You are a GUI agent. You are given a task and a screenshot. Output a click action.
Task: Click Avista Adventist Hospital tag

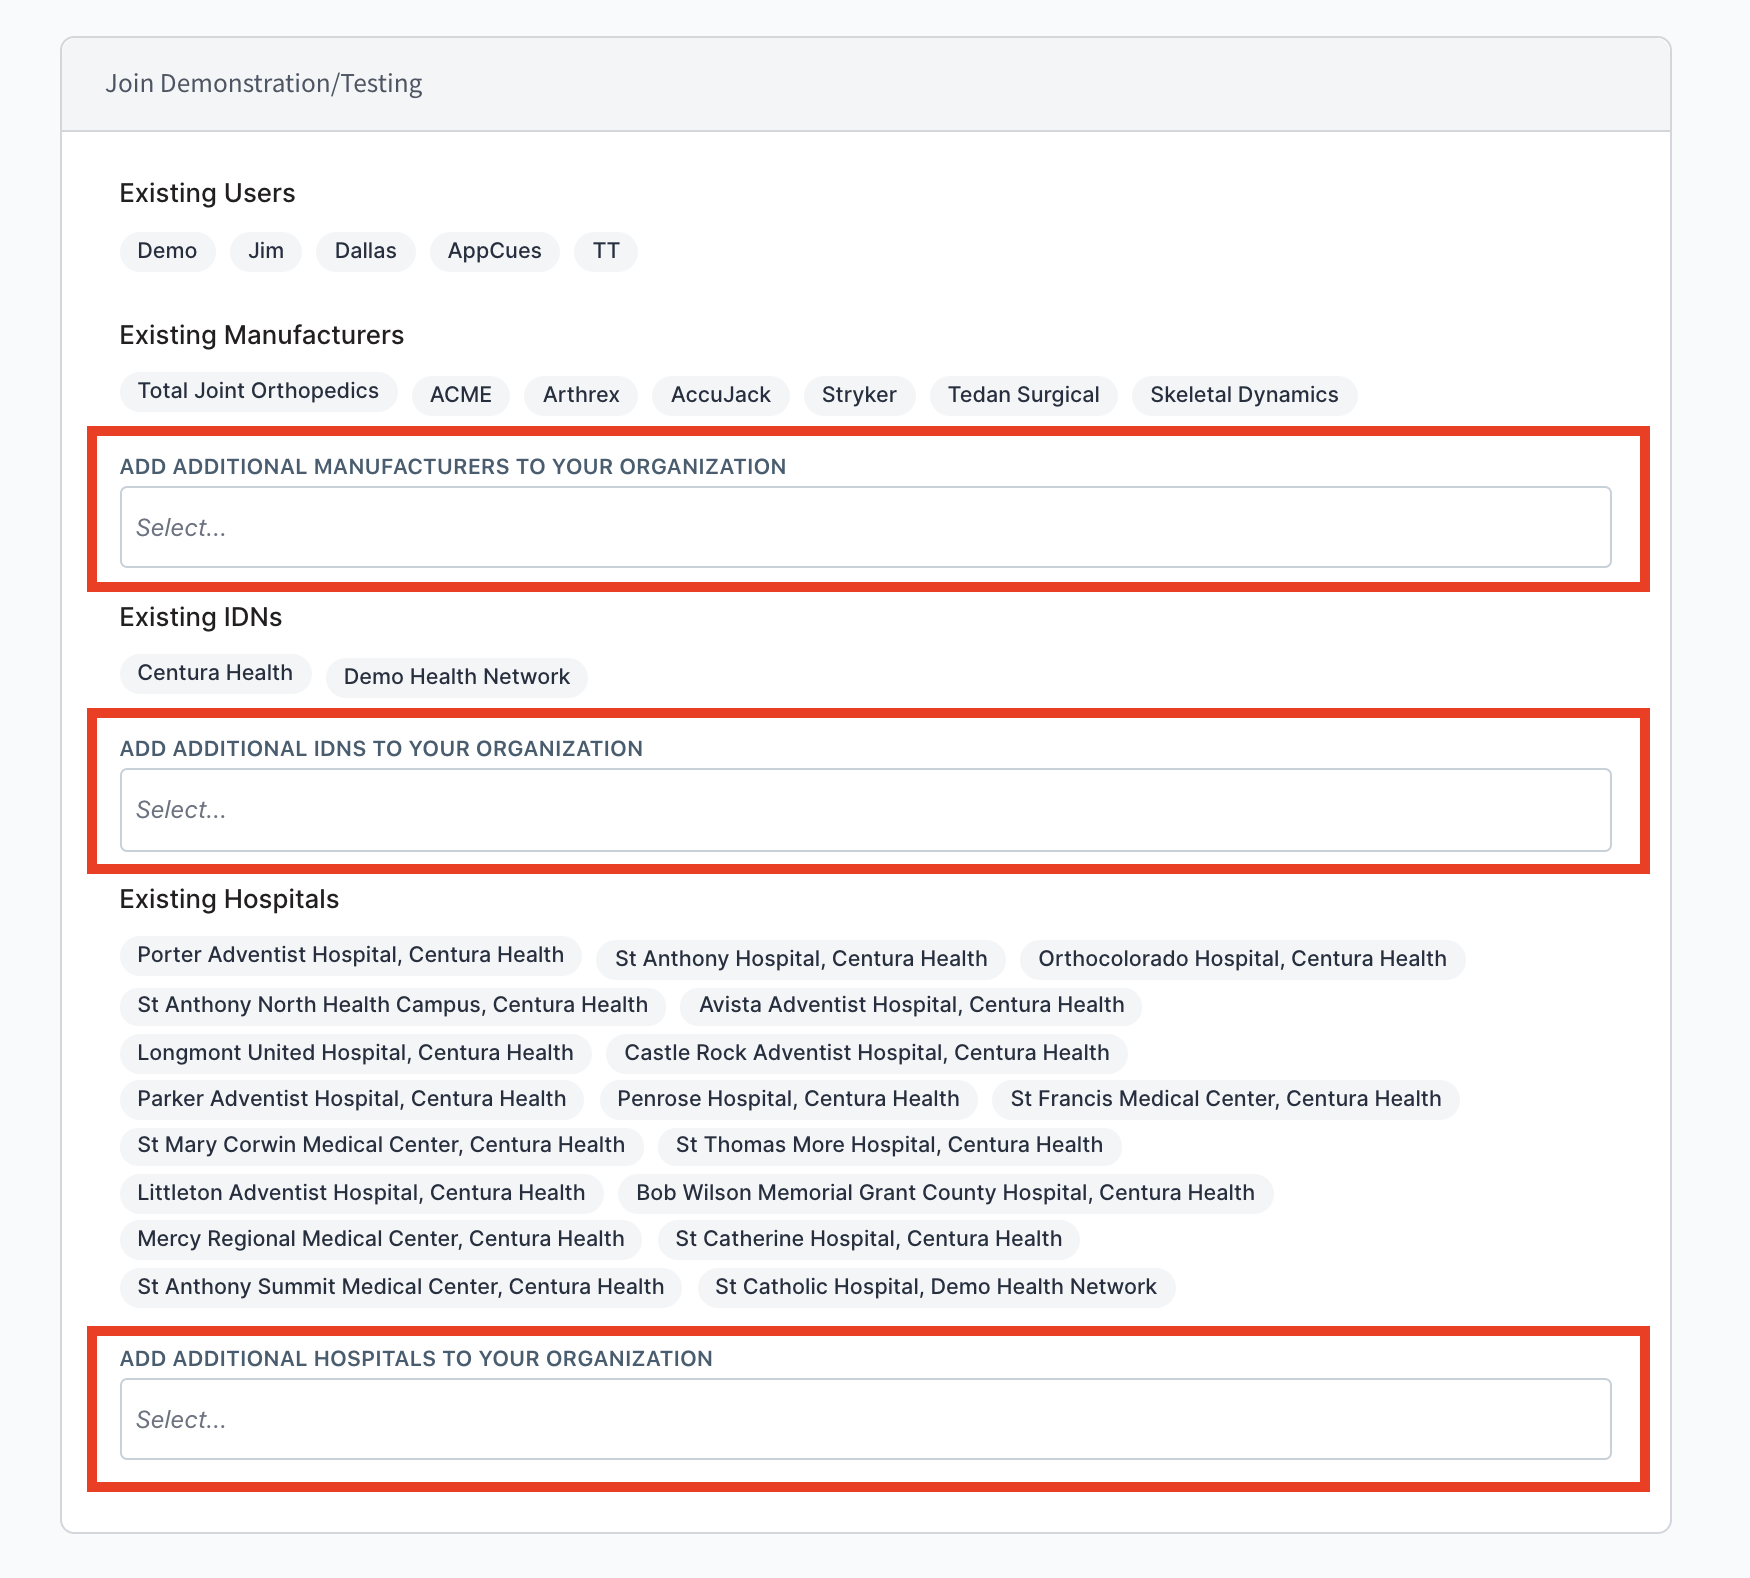(x=911, y=1005)
